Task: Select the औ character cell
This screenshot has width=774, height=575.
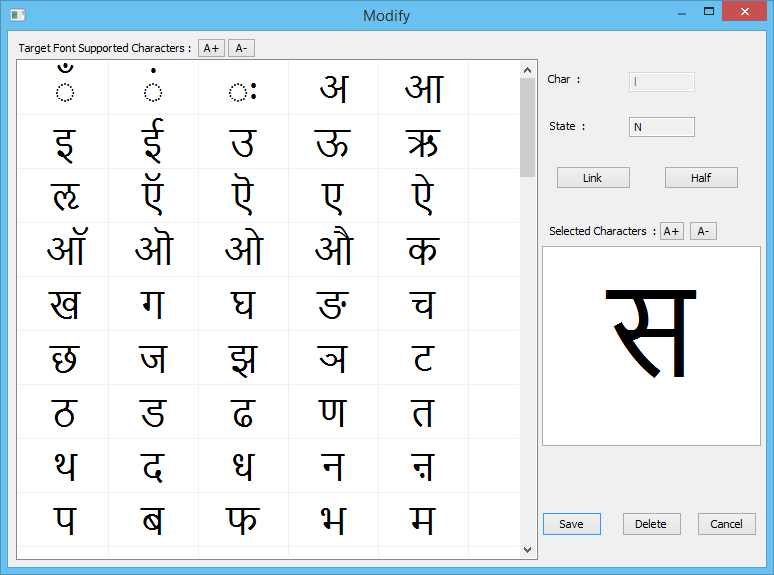Action: [x=333, y=249]
